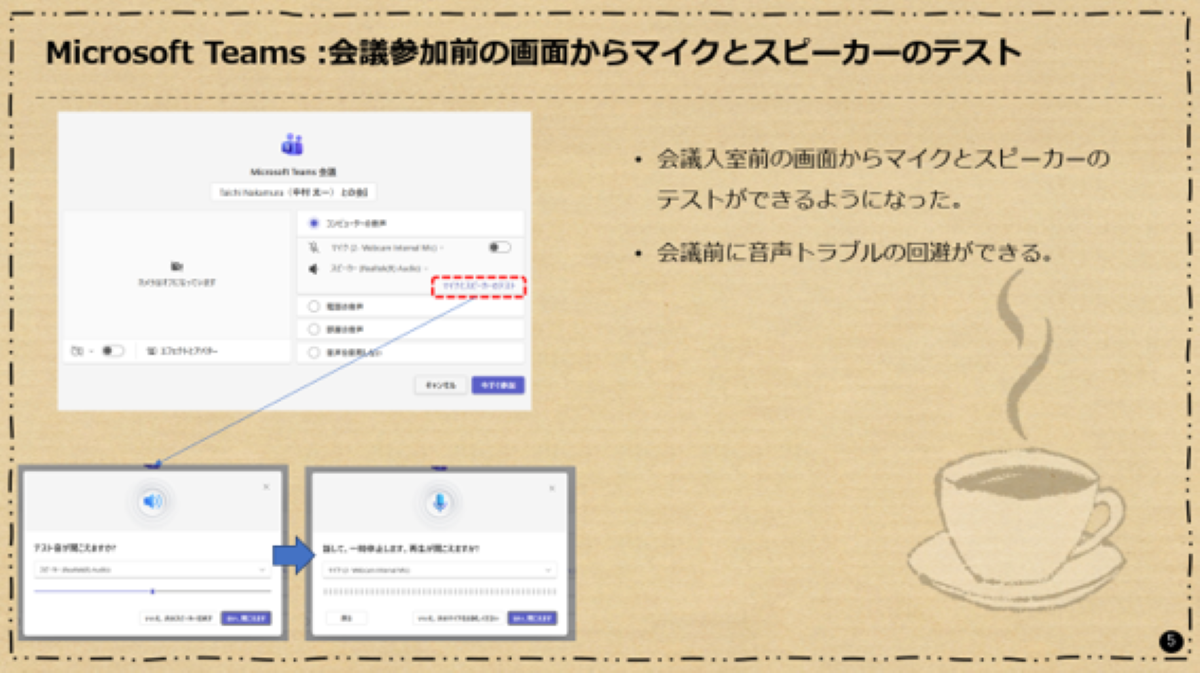Click the purple confirm button in the microphone test
The width and height of the screenshot is (1200, 673).
(532, 618)
